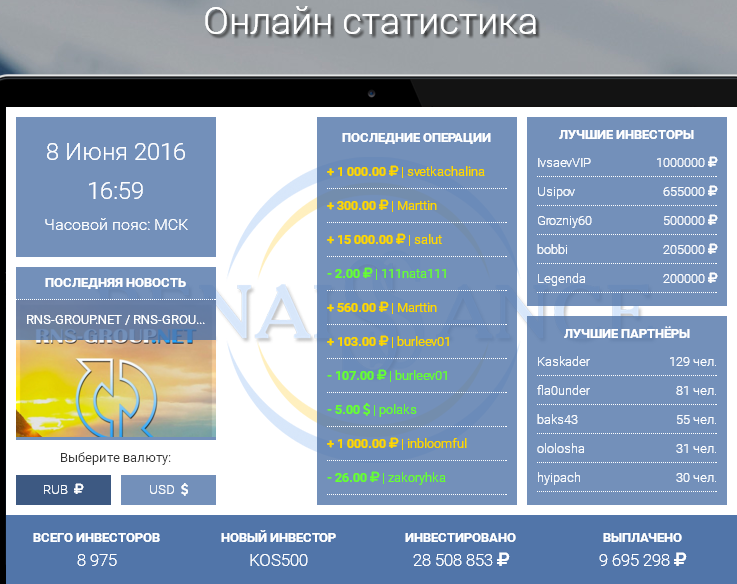The image size is (737, 584).
Task: Select operation -2.00 by 111nata111
Action: [417, 274]
